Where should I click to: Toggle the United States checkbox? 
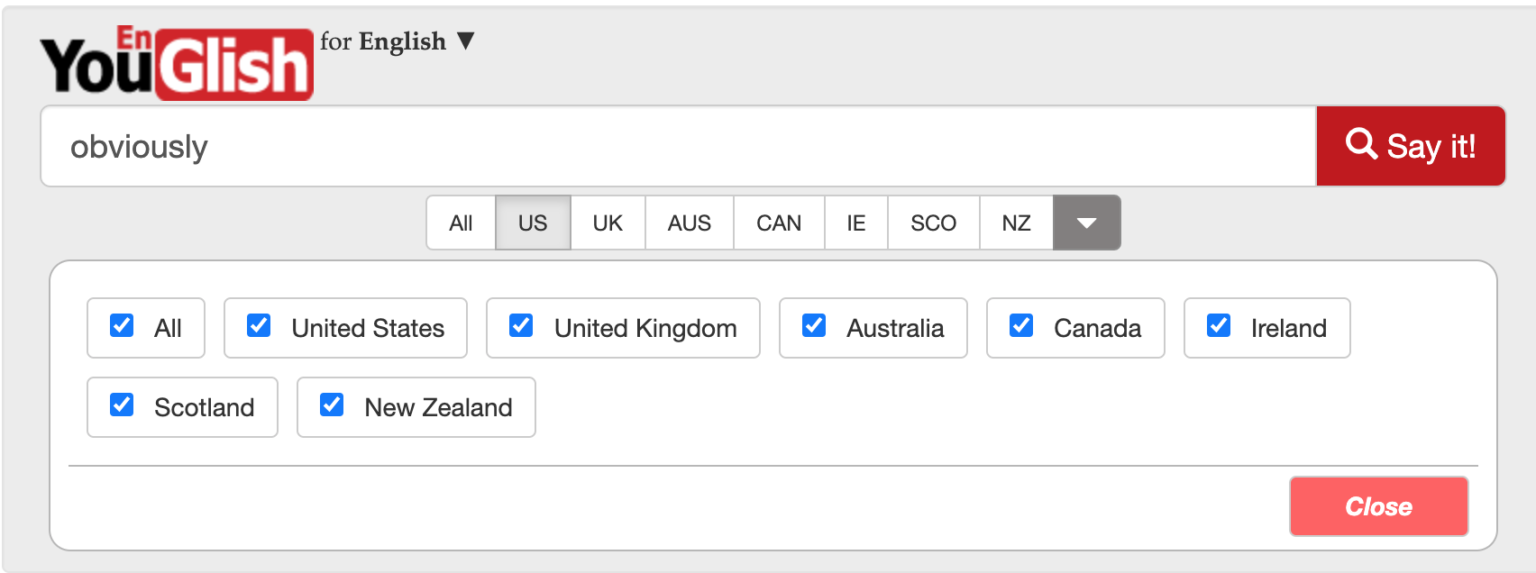pyautogui.click(x=259, y=326)
